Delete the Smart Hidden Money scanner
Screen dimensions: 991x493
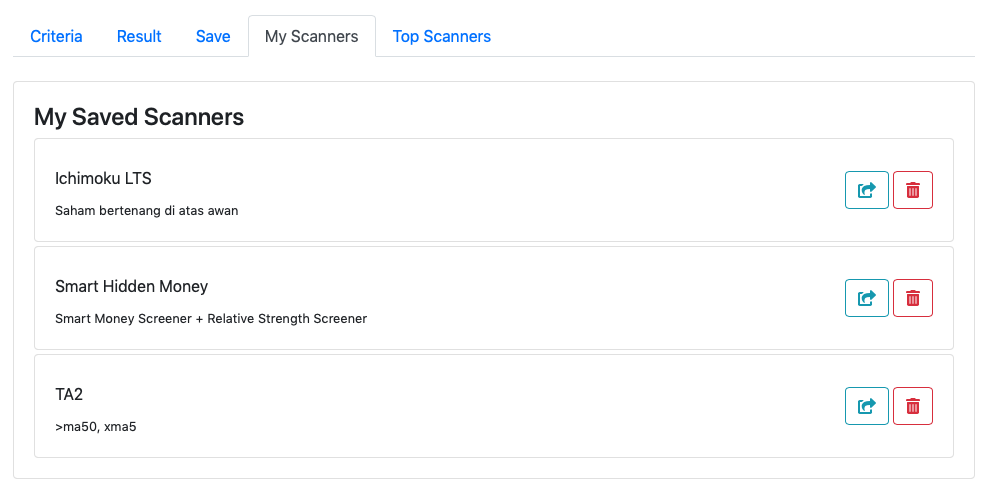(913, 298)
